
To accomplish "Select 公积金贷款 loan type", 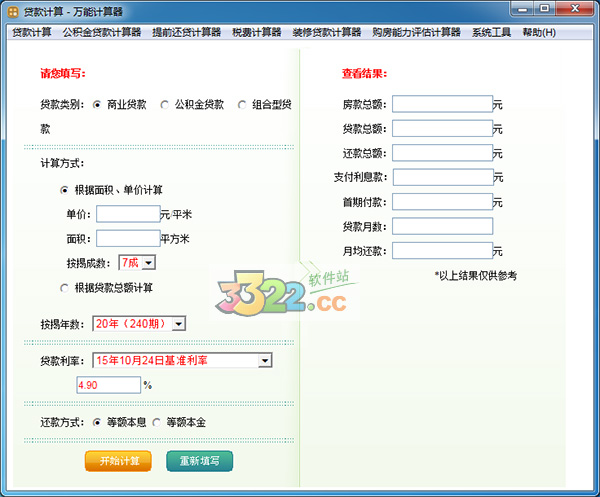I will (x=165, y=105).
